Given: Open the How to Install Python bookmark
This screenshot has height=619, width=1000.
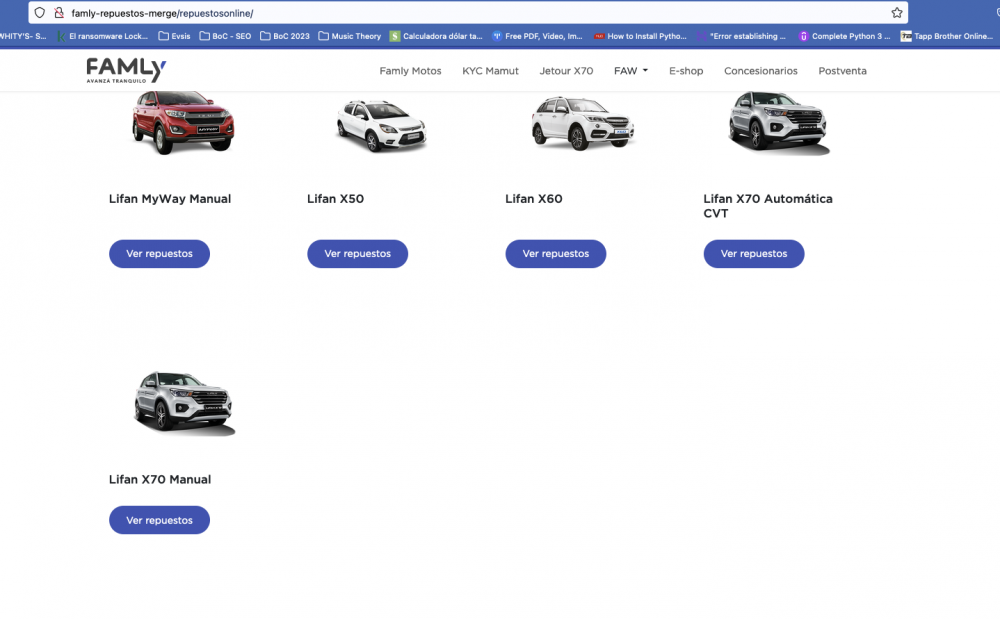Looking at the screenshot, I should [640, 36].
